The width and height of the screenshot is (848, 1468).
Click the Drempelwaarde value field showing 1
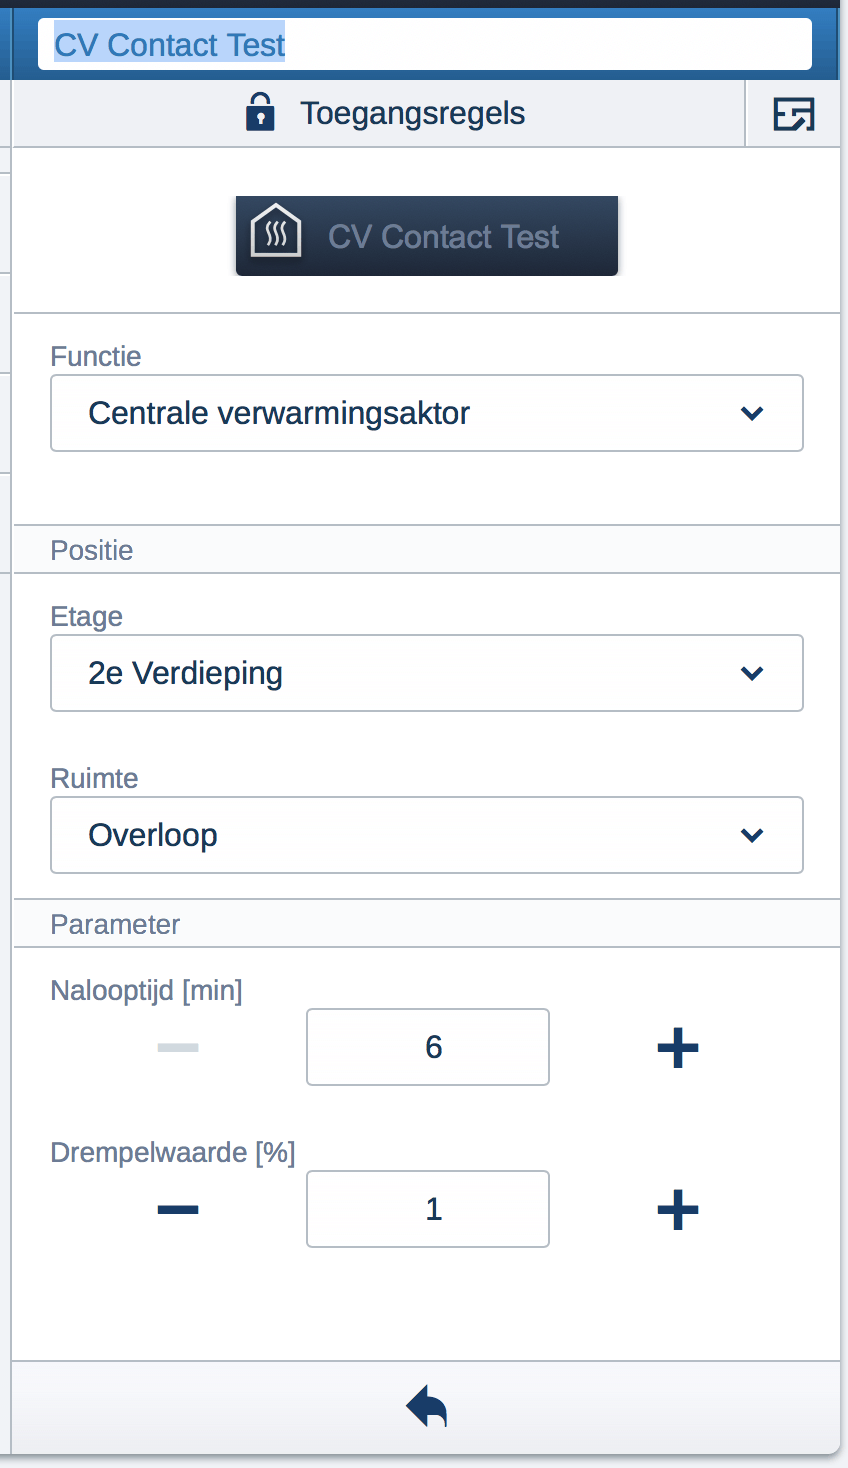pyautogui.click(x=428, y=1209)
